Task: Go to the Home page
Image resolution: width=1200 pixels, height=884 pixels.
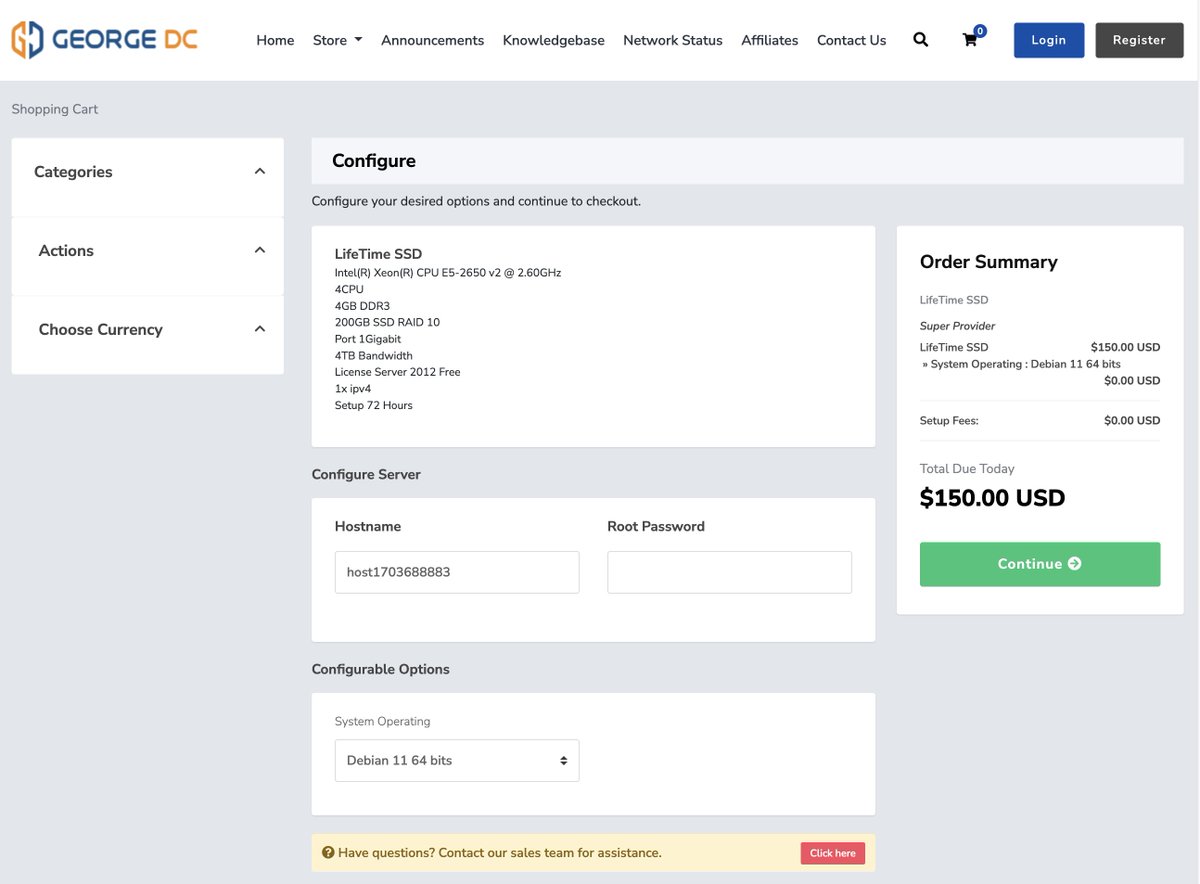Action: click(x=275, y=40)
